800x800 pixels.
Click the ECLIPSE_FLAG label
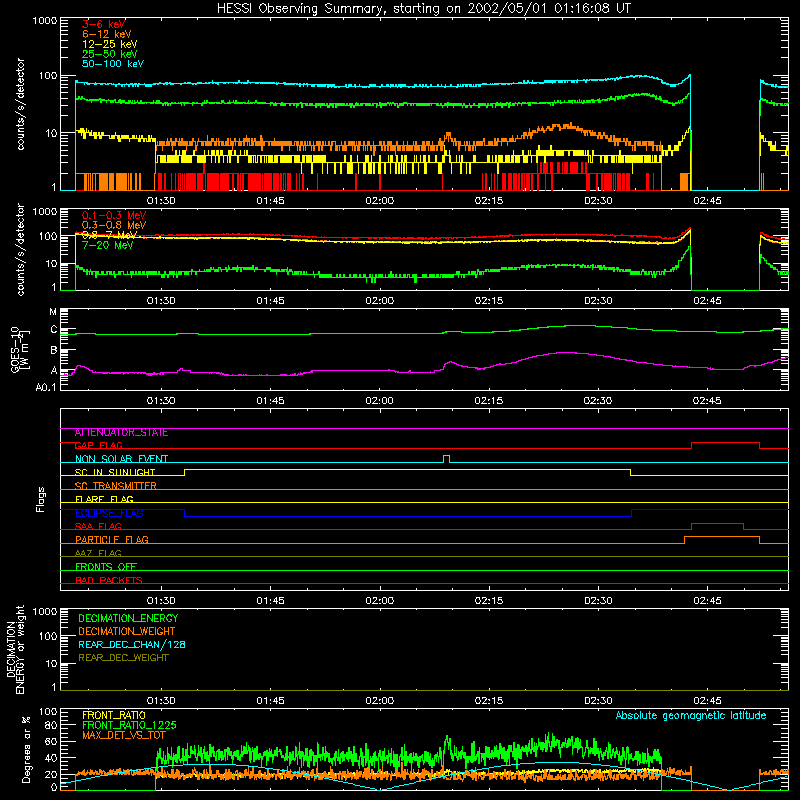(x=109, y=513)
